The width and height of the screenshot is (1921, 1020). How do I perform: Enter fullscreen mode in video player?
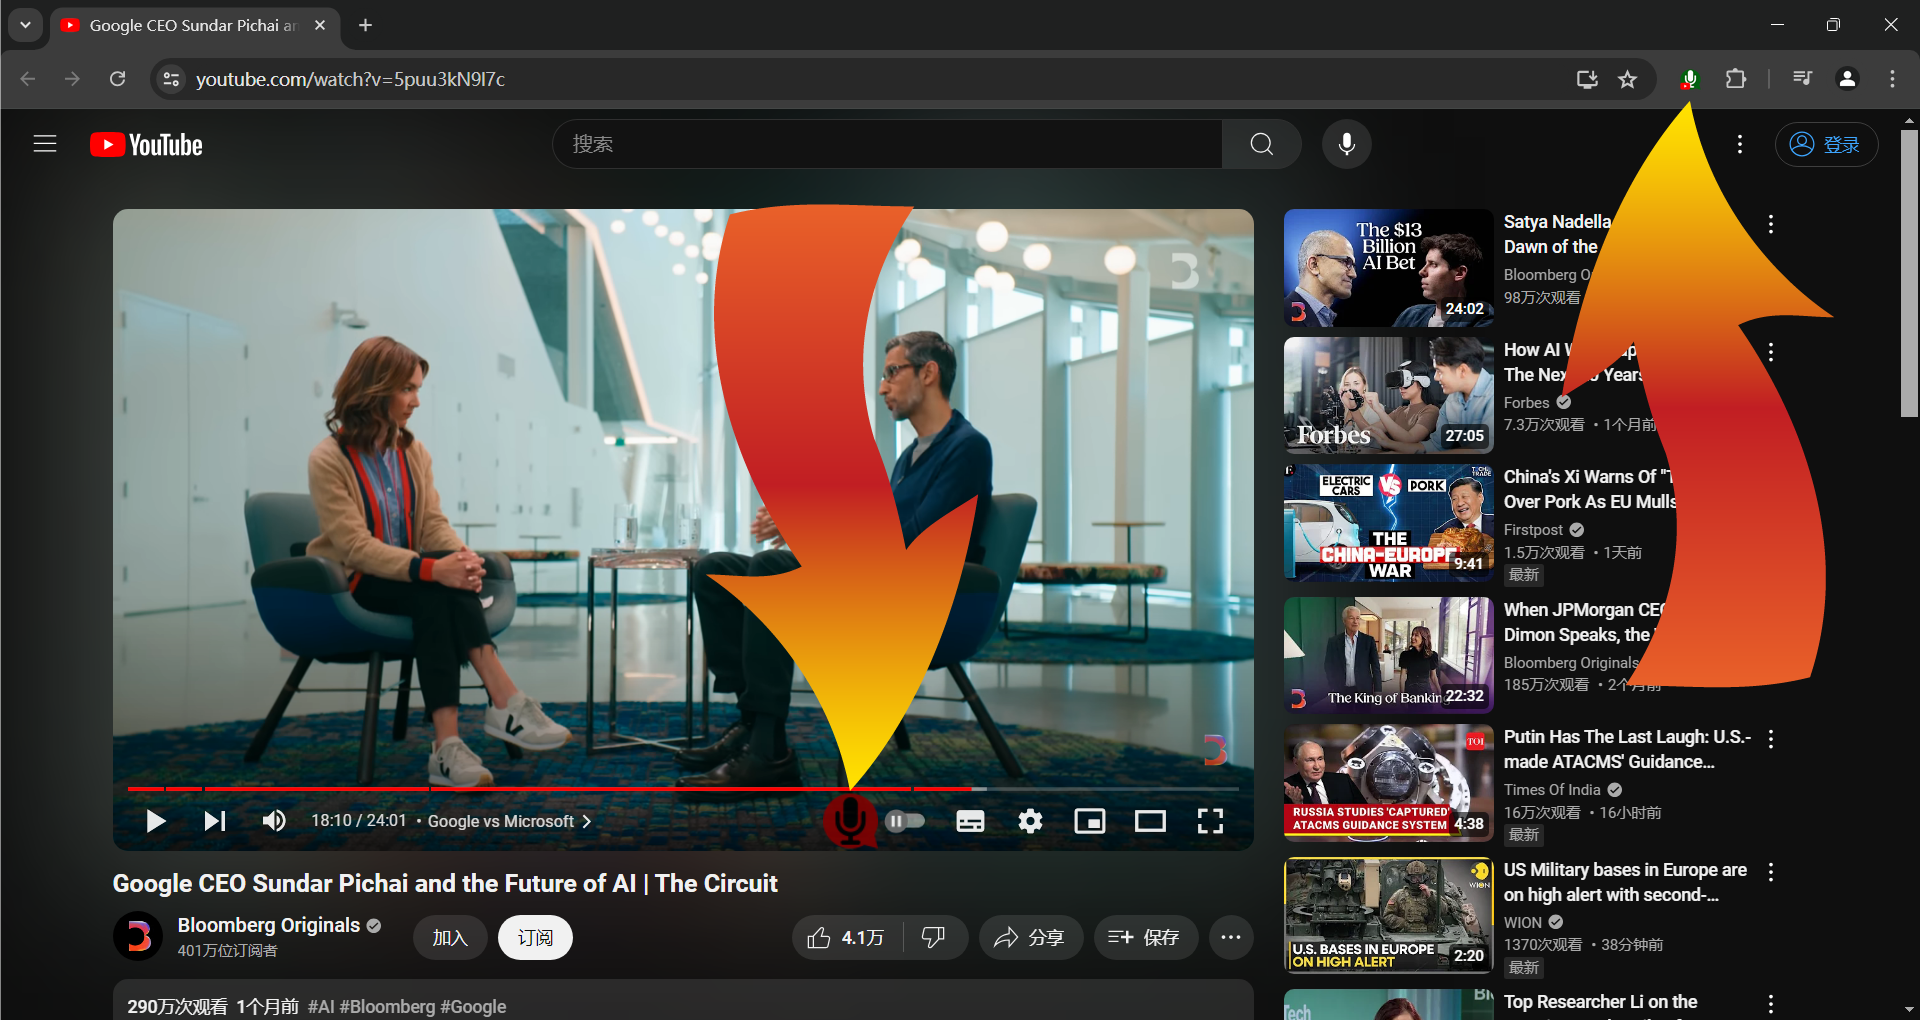click(x=1210, y=821)
